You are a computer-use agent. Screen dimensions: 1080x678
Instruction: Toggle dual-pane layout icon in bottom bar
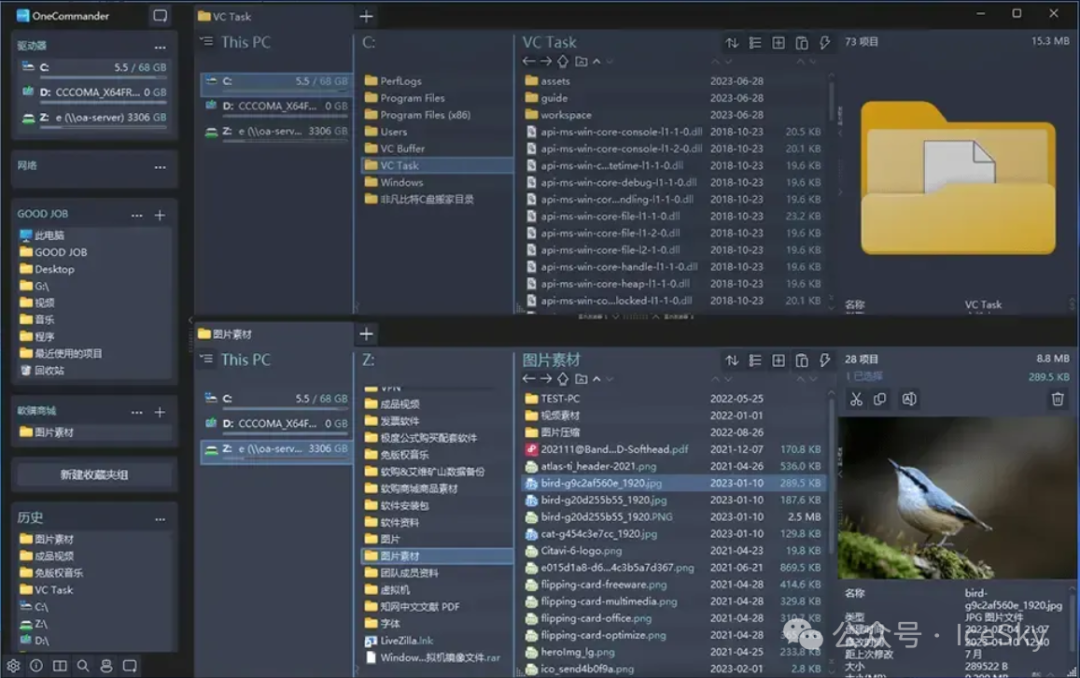60,665
